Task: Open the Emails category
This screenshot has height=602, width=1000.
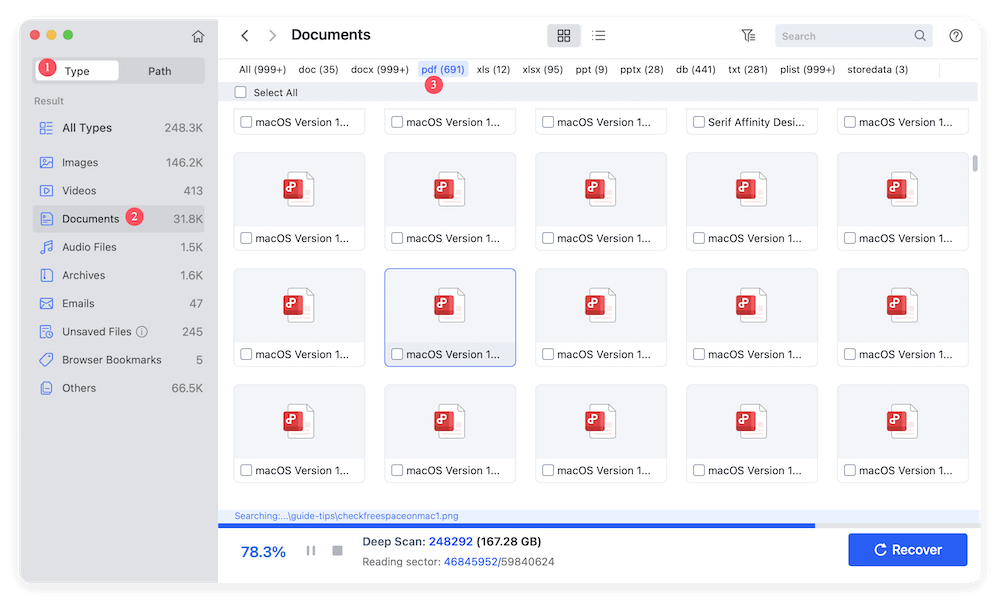Action: coord(88,302)
